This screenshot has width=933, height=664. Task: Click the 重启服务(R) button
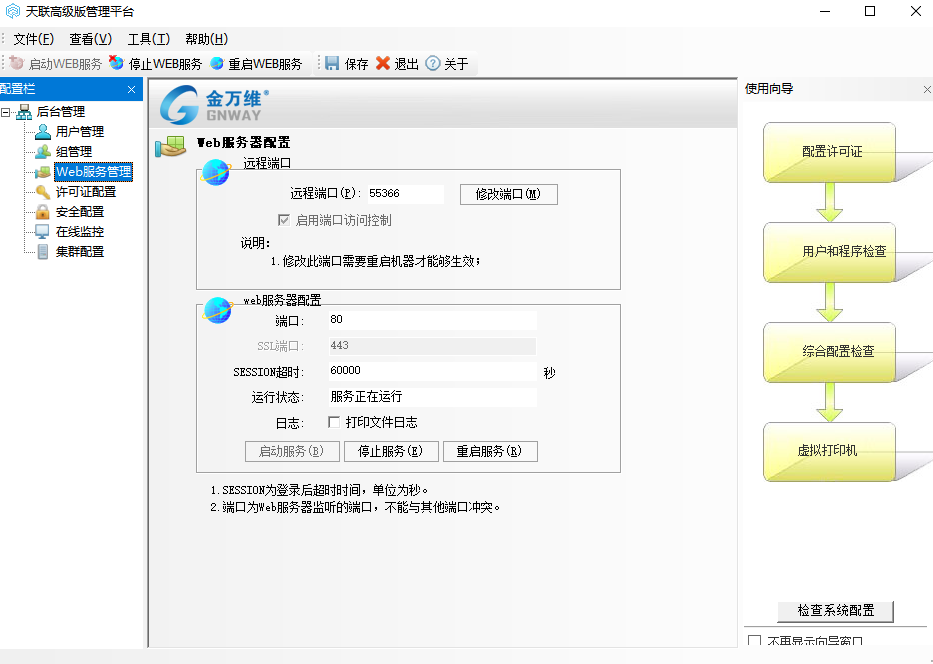(490, 451)
